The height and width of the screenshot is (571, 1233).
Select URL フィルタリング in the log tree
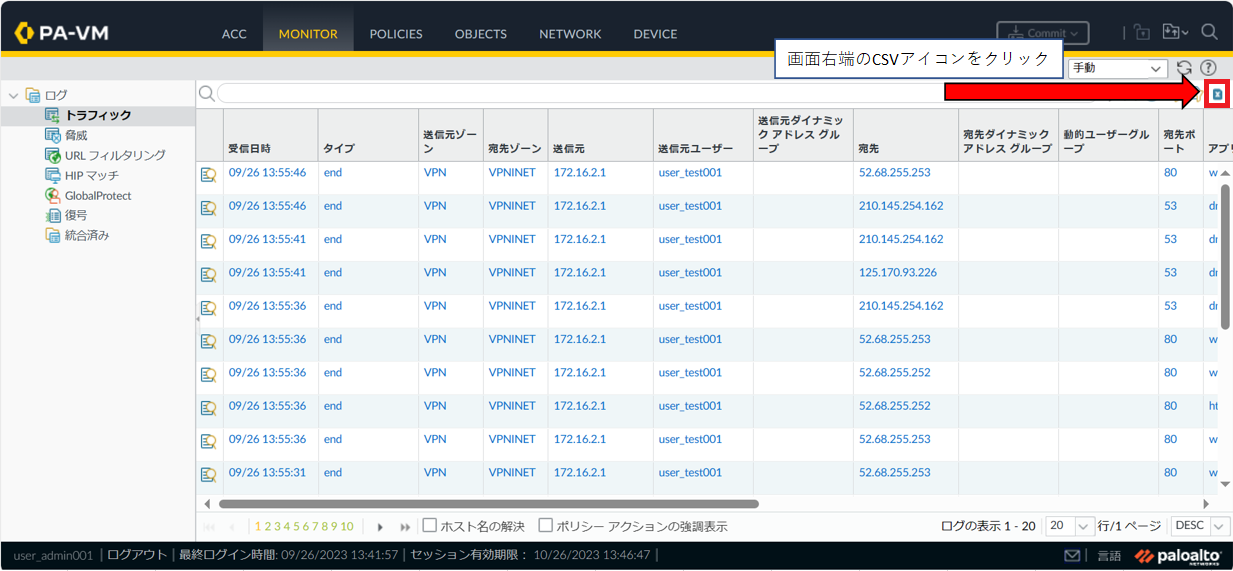pyautogui.click(x=115, y=156)
